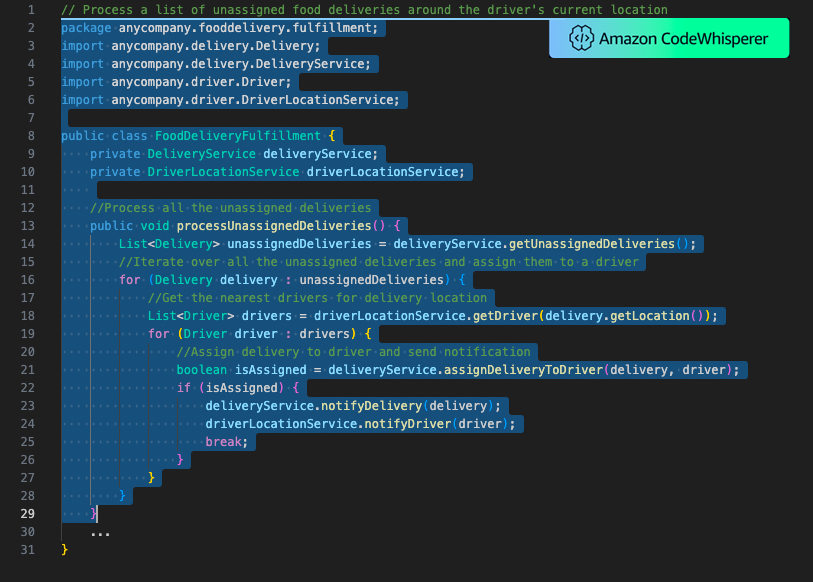Screen dimensions: 813x582
Task: Click deliveryService.notifyDelivery call
Action: [x=353, y=406]
